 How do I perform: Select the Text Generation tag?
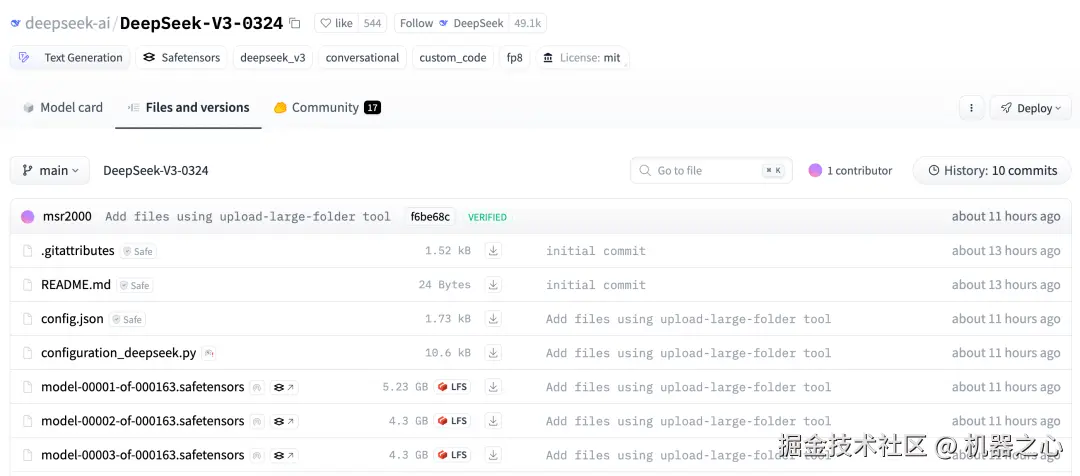click(70, 58)
